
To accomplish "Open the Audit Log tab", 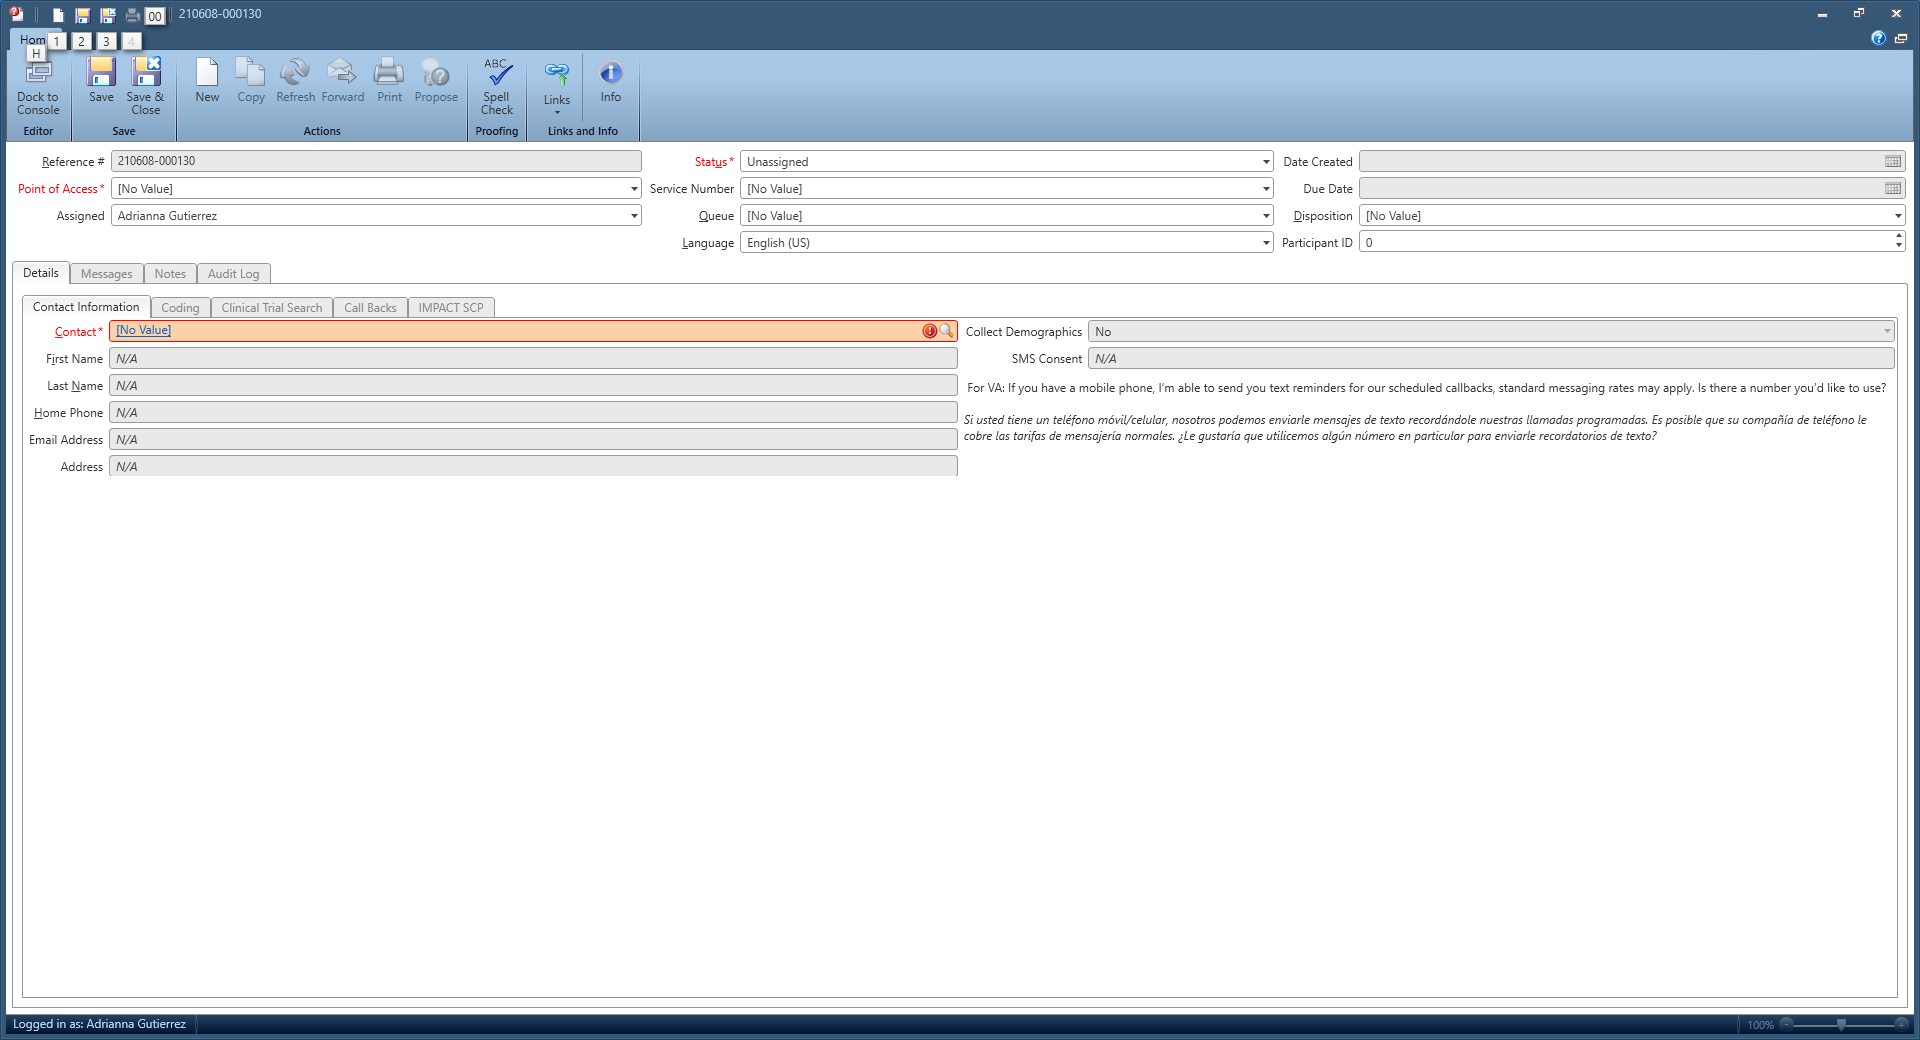I will click(233, 274).
